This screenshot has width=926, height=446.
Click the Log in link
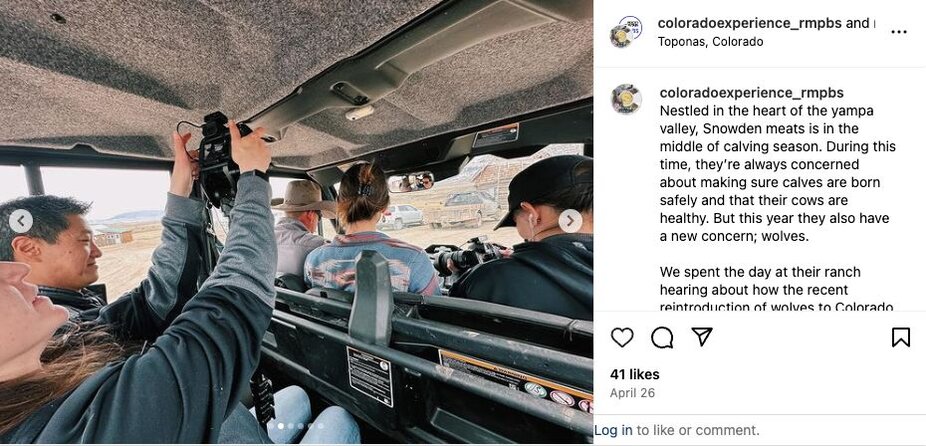pos(613,430)
